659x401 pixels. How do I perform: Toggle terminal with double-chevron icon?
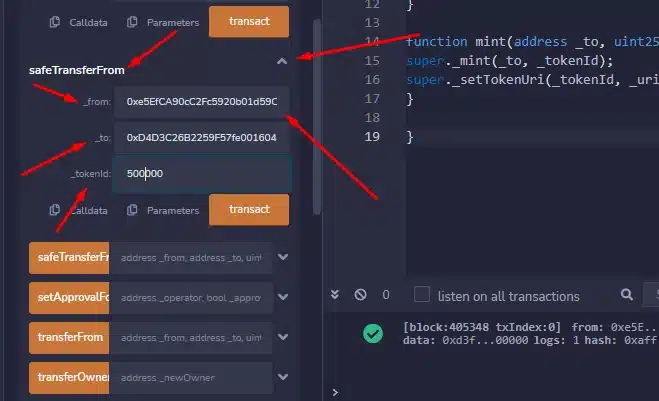pyautogui.click(x=335, y=294)
